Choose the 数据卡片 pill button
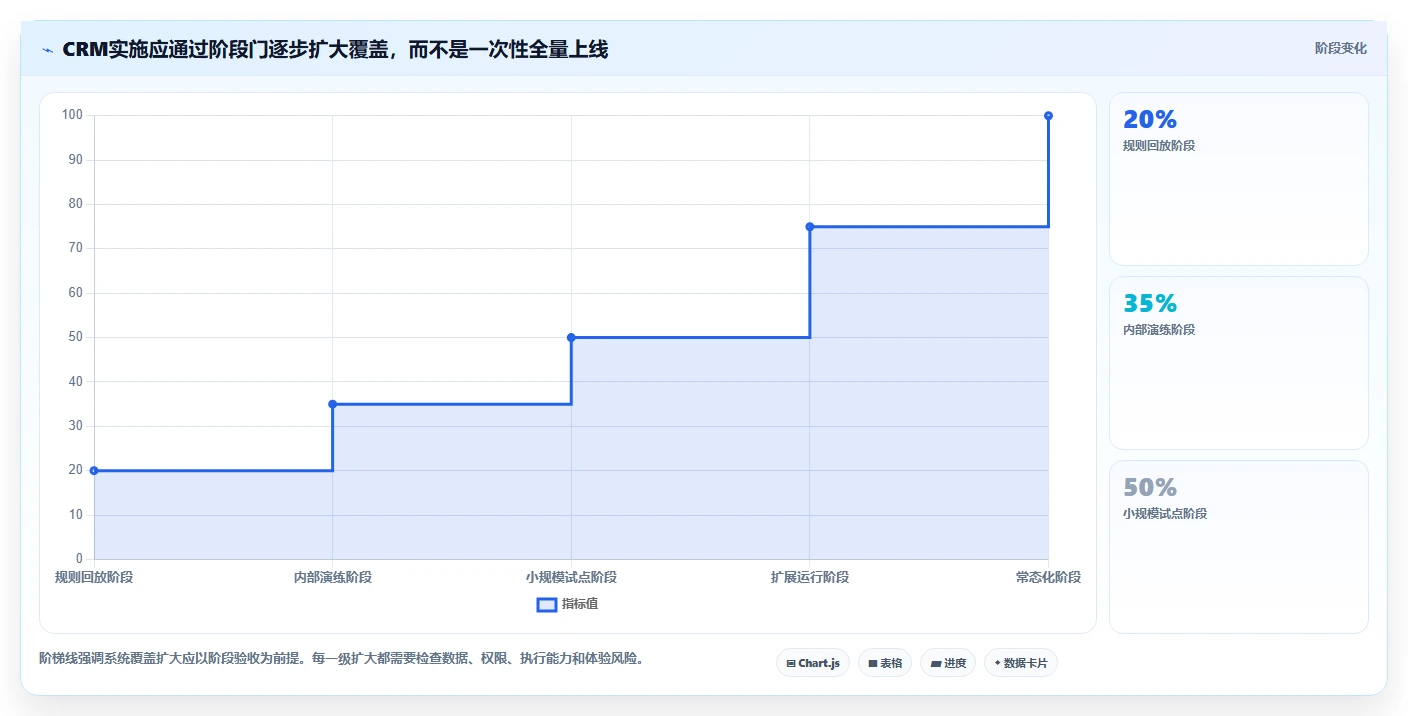This screenshot has height=716, width=1408. point(1020,663)
